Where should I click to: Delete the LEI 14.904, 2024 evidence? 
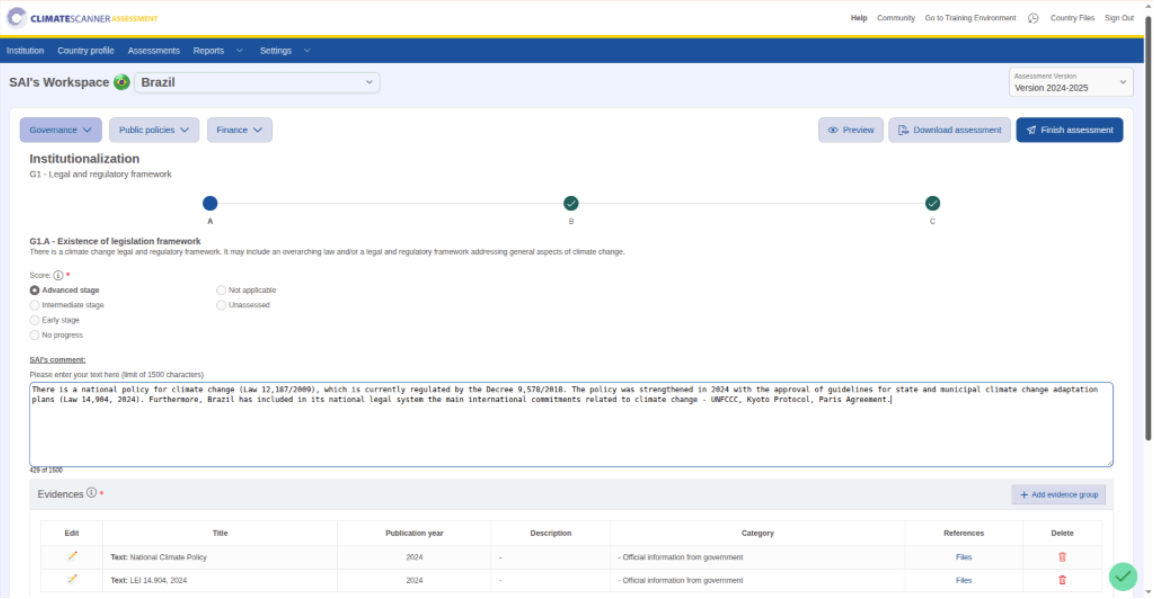click(1062, 580)
